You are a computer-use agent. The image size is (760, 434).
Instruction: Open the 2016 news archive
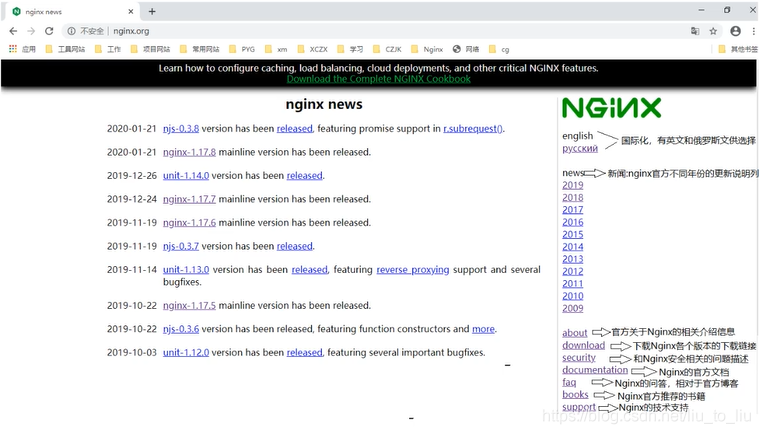click(x=573, y=222)
